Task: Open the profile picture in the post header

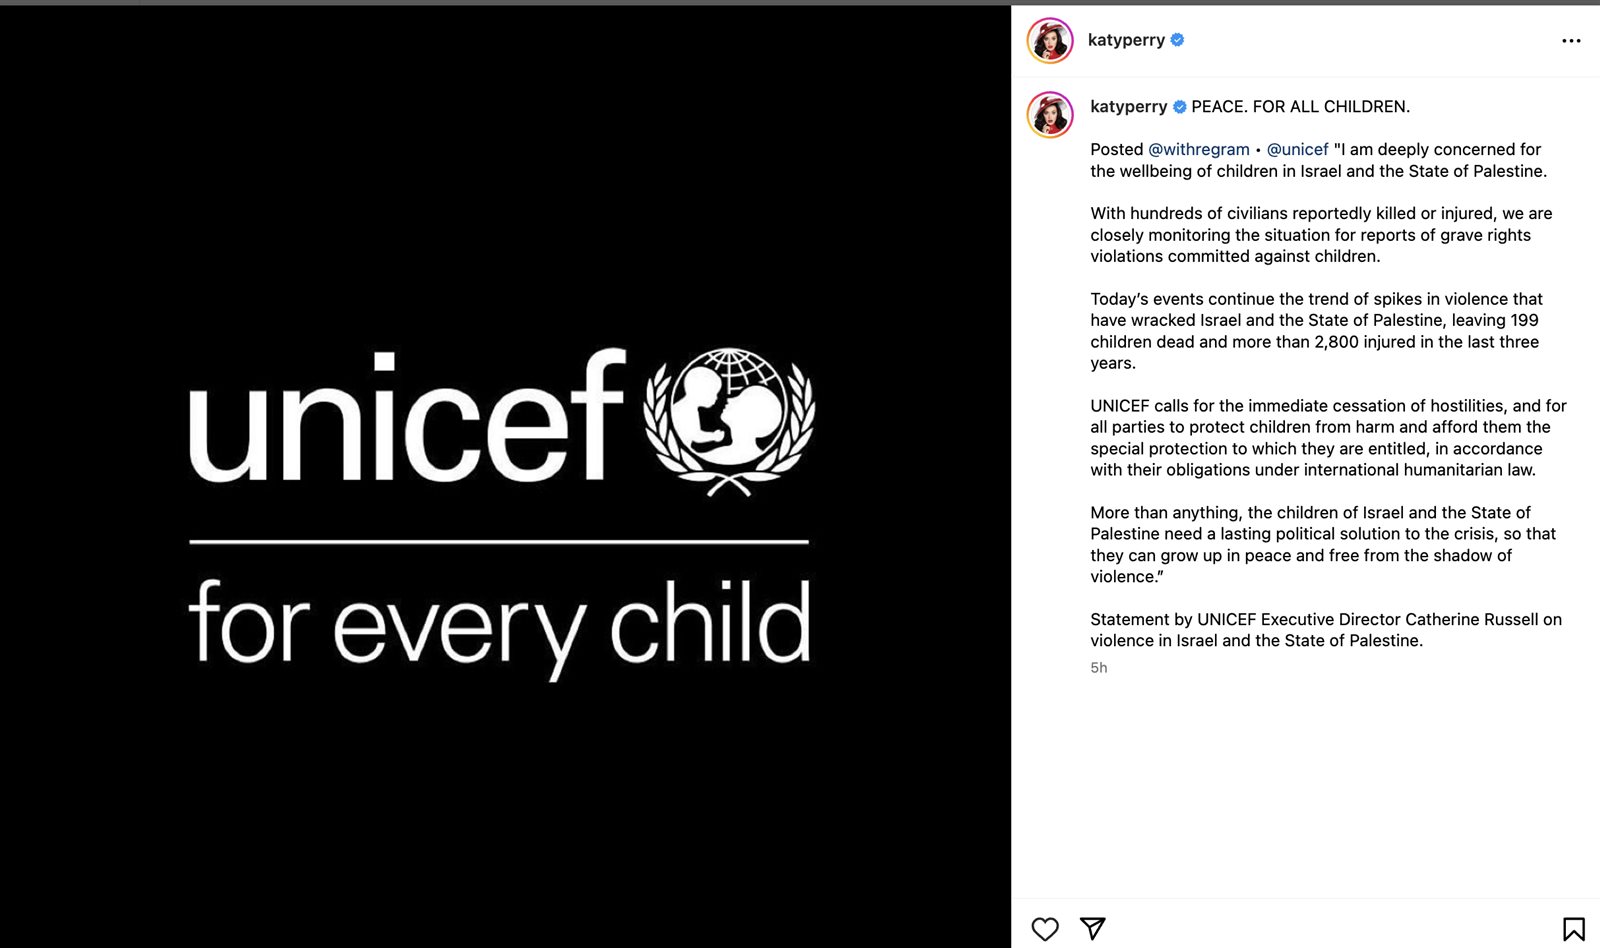Action: (1050, 41)
